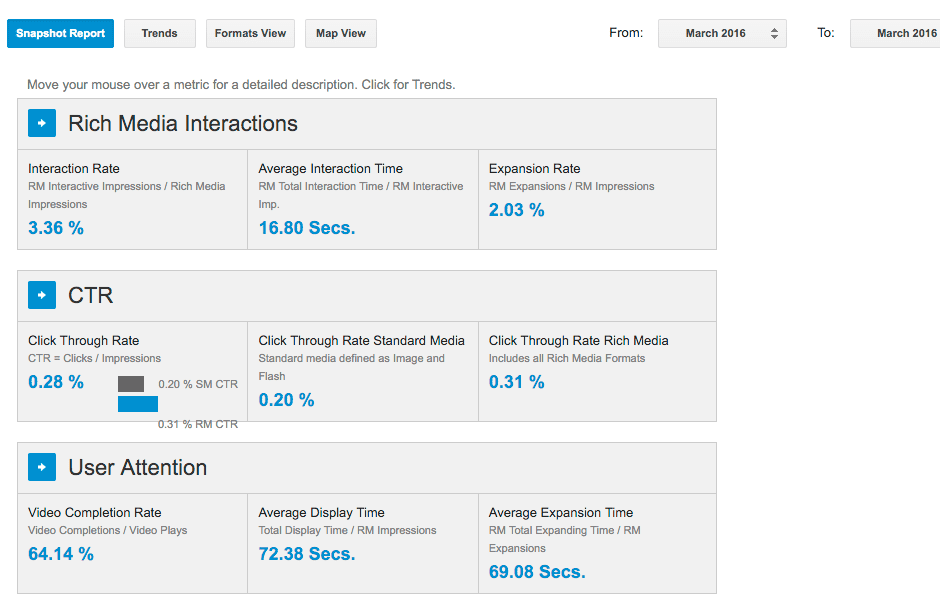Click the blue RM CTR bar
The height and width of the screenshot is (603, 940).
(138, 404)
